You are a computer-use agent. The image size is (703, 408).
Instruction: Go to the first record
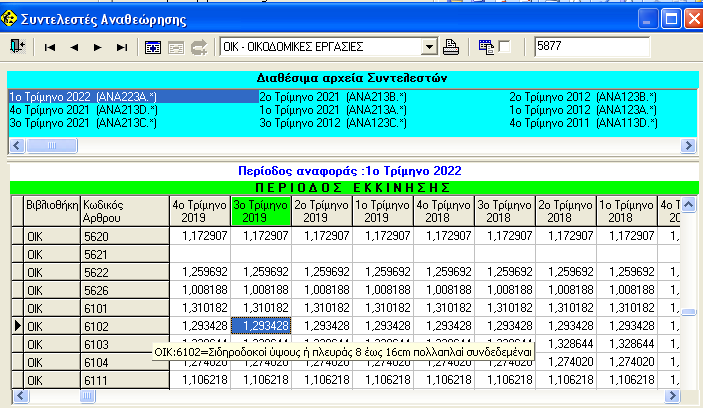(x=50, y=46)
